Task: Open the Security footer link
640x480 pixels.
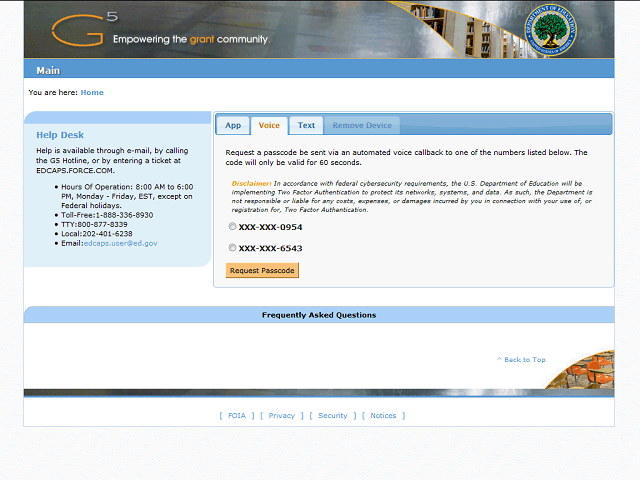Action: pyautogui.click(x=333, y=416)
